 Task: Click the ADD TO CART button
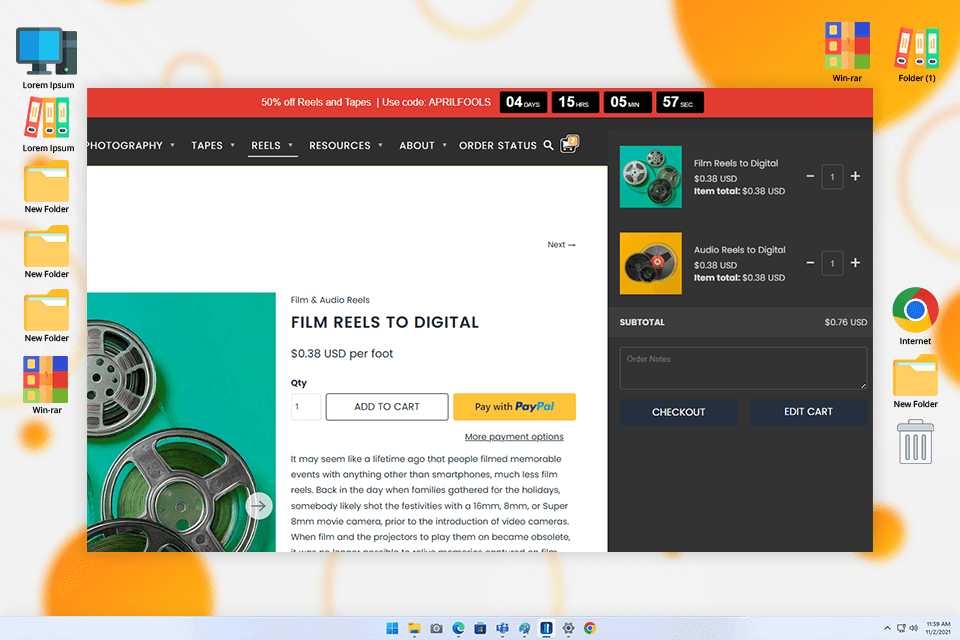point(387,407)
